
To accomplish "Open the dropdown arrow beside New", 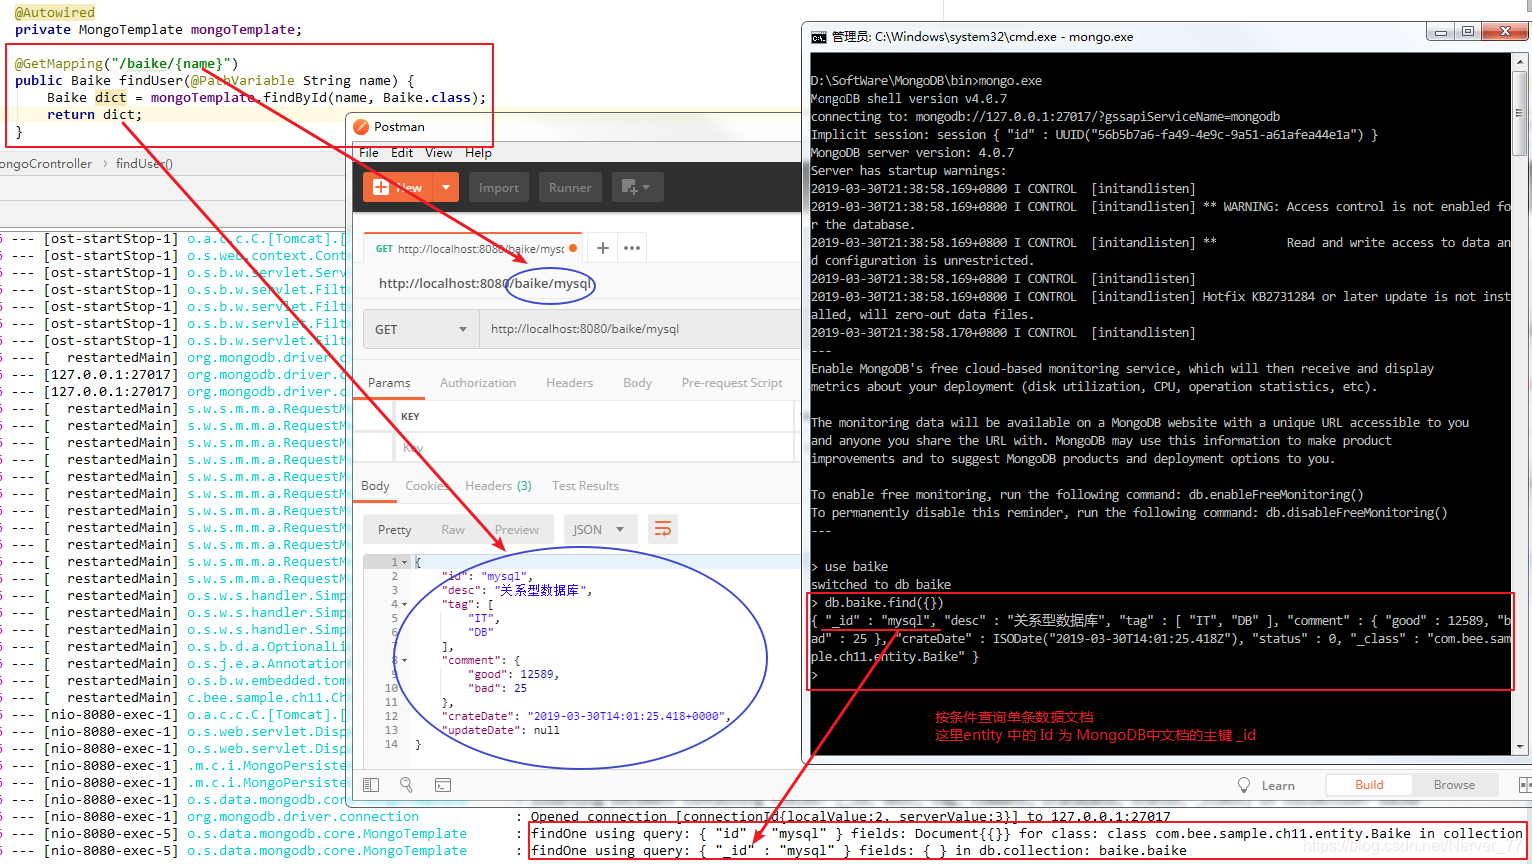I will click(x=446, y=187).
